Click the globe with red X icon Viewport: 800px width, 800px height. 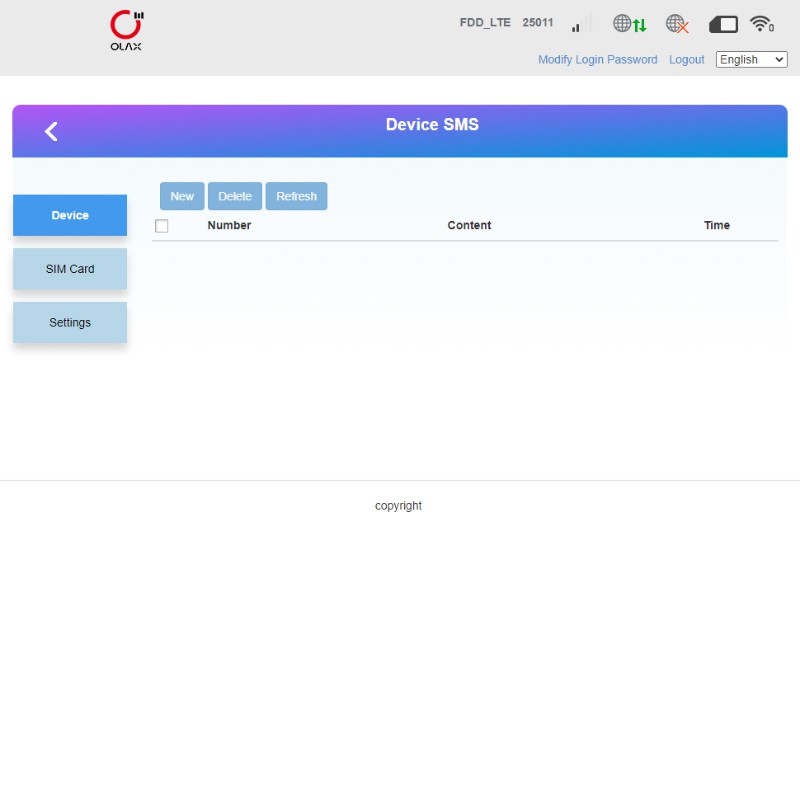pos(677,24)
